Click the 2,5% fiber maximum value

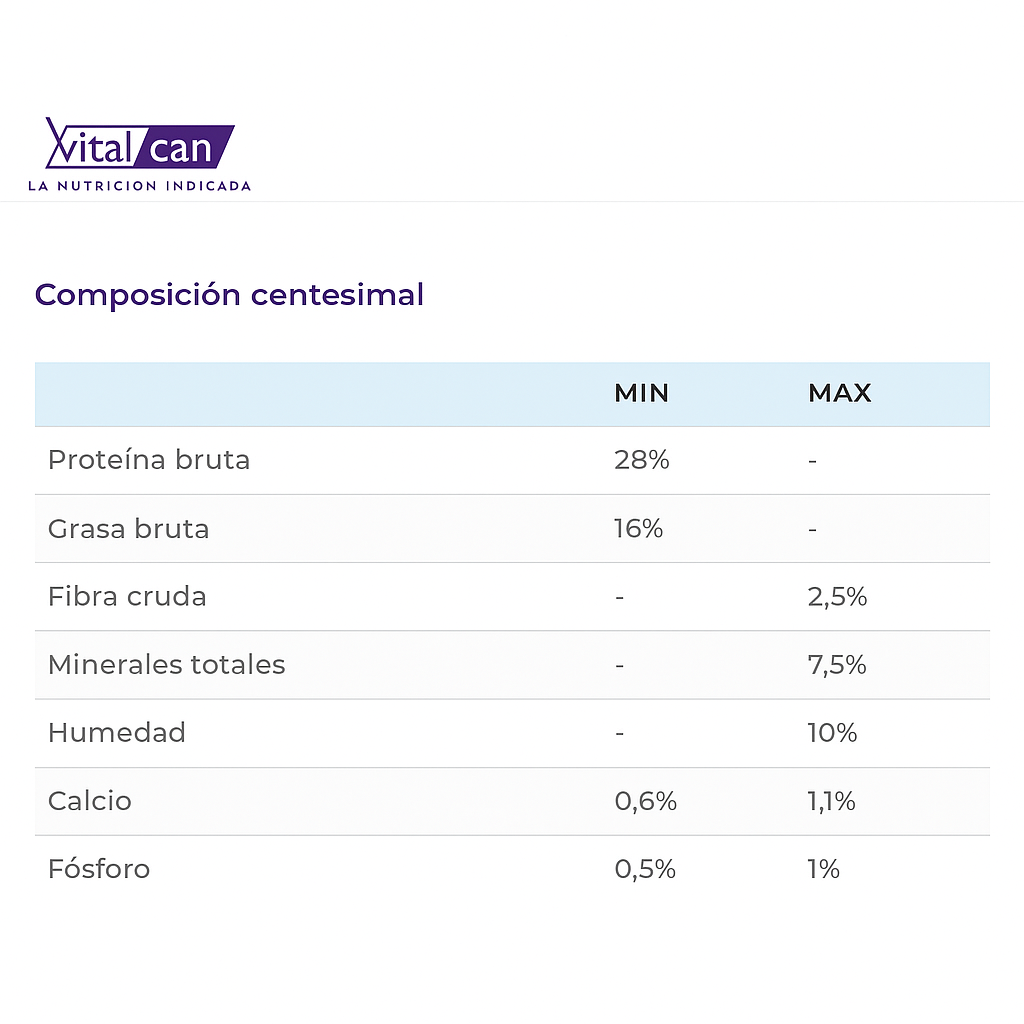pyautogui.click(x=837, y=596)
